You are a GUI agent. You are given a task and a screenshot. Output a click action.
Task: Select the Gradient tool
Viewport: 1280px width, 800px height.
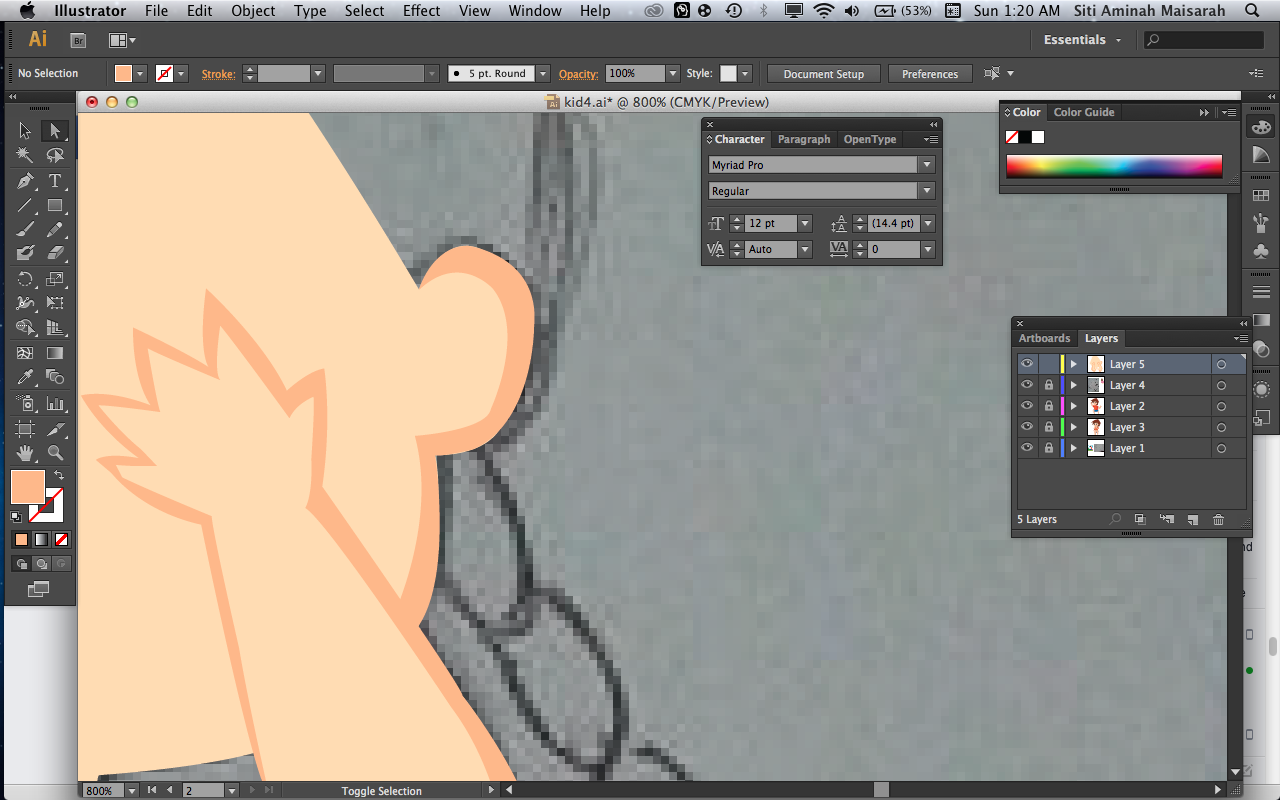[55, 353]
